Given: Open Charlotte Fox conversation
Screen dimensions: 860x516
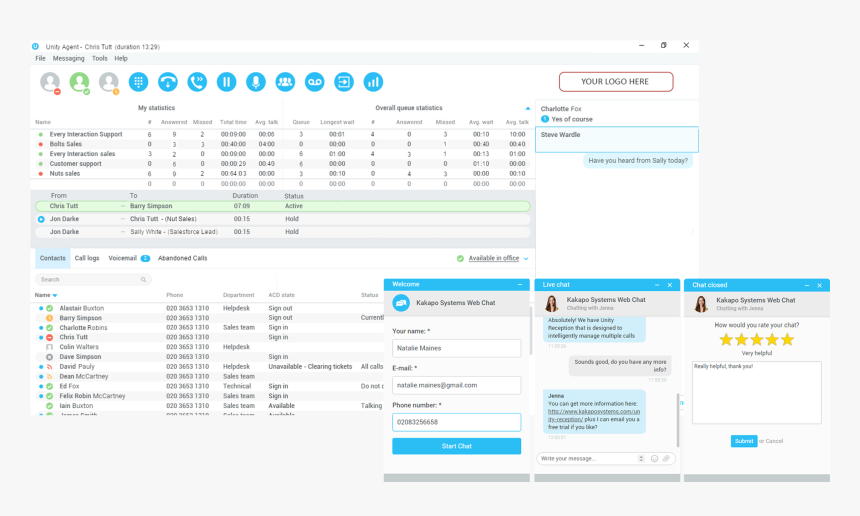Looking at the screenshot, I should pos(616,114).
